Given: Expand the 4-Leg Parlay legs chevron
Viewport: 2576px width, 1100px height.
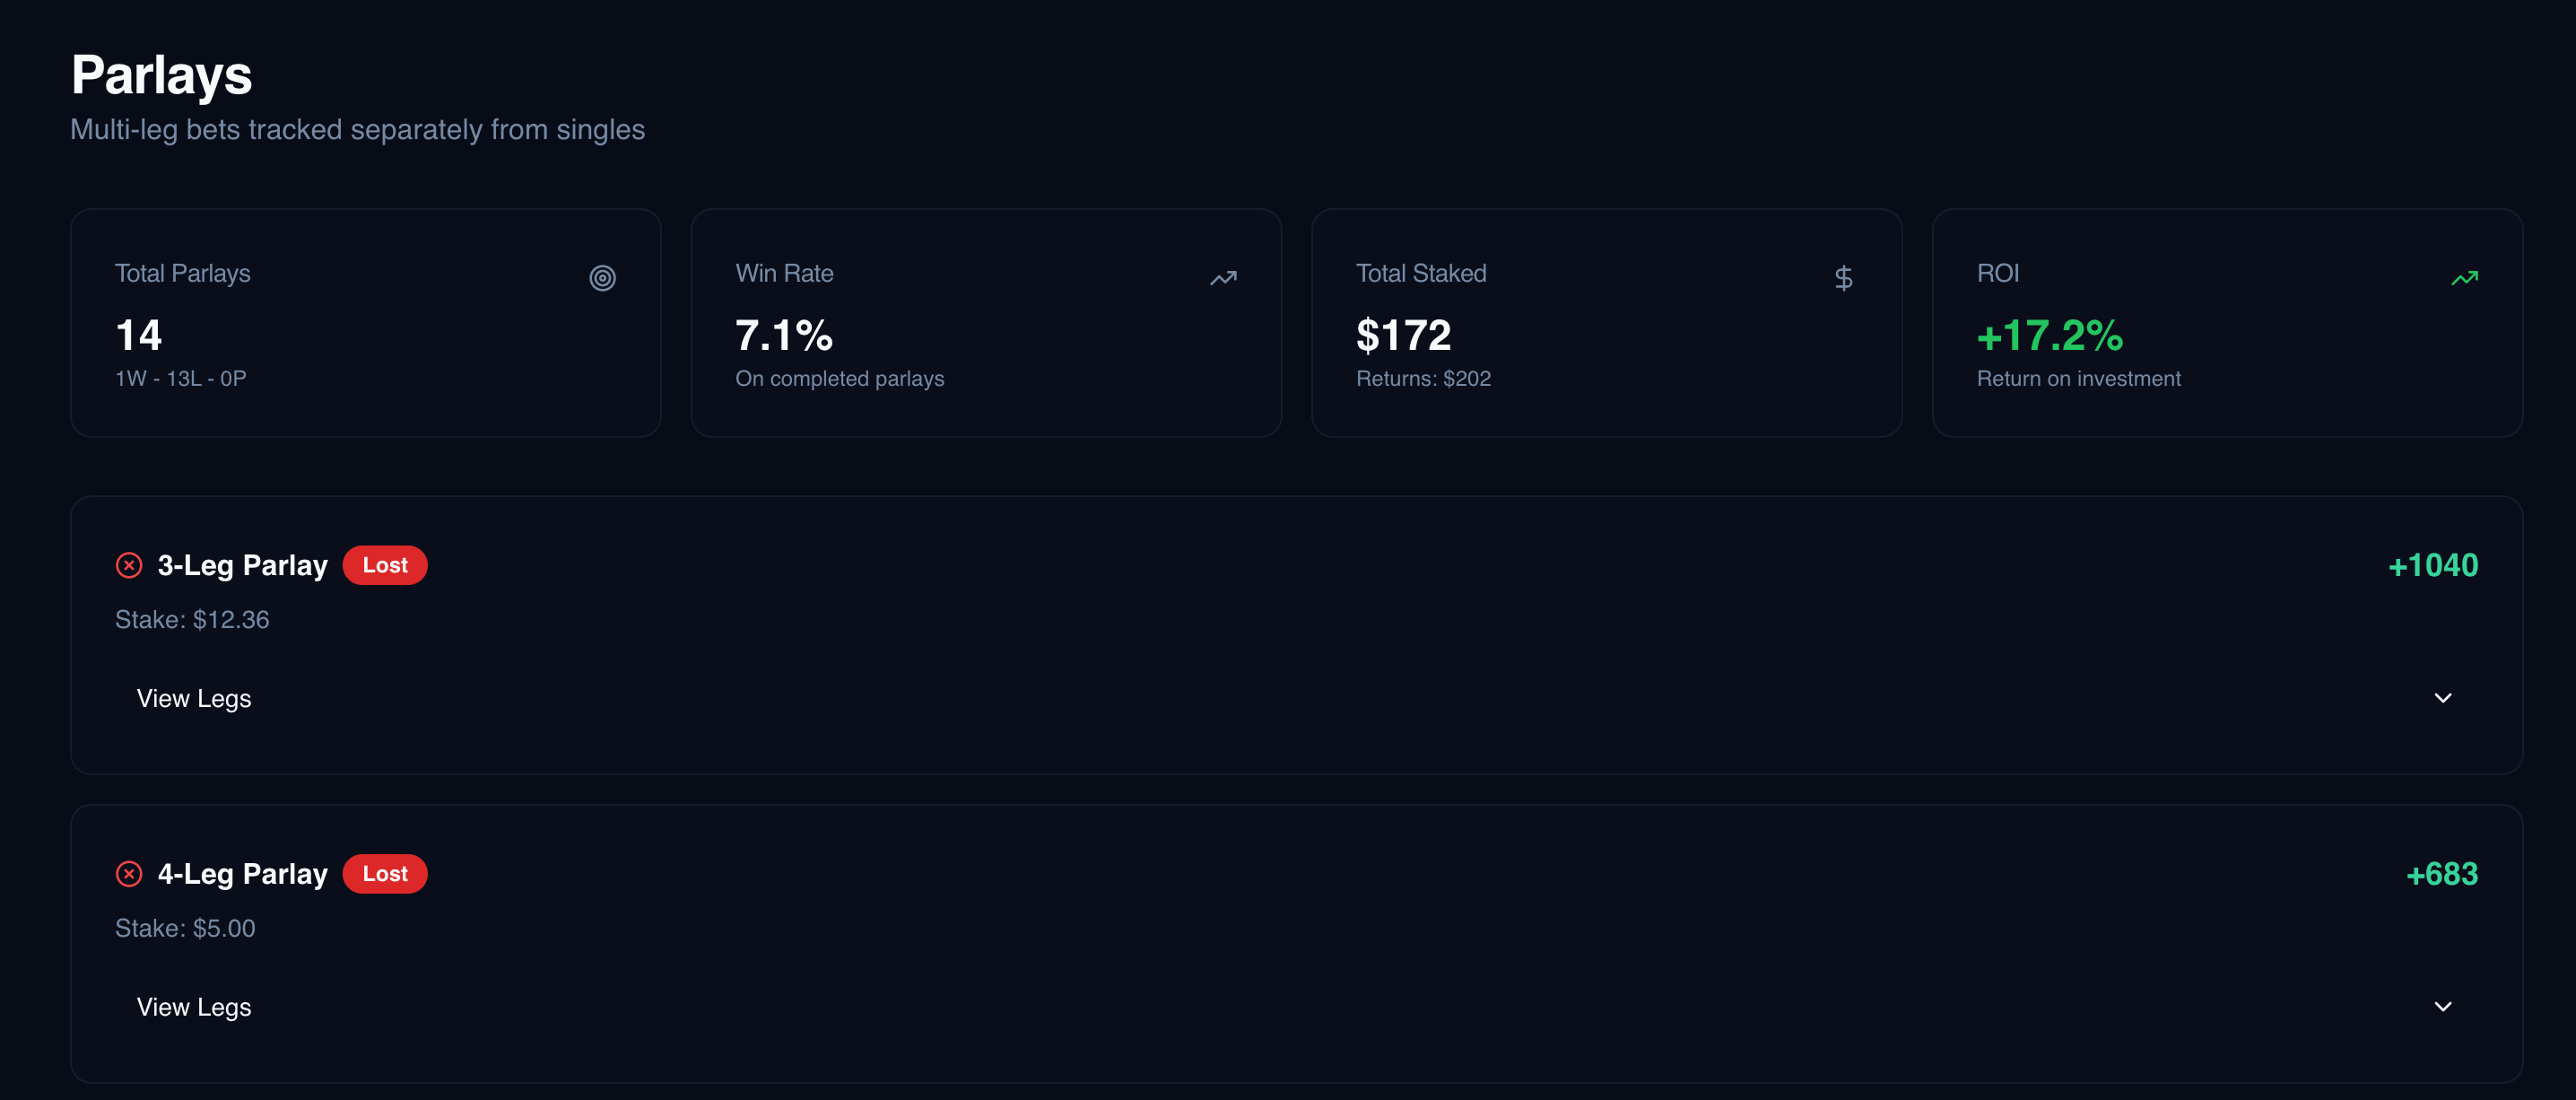Looking at the screenshot, I should point(2442,1007).
